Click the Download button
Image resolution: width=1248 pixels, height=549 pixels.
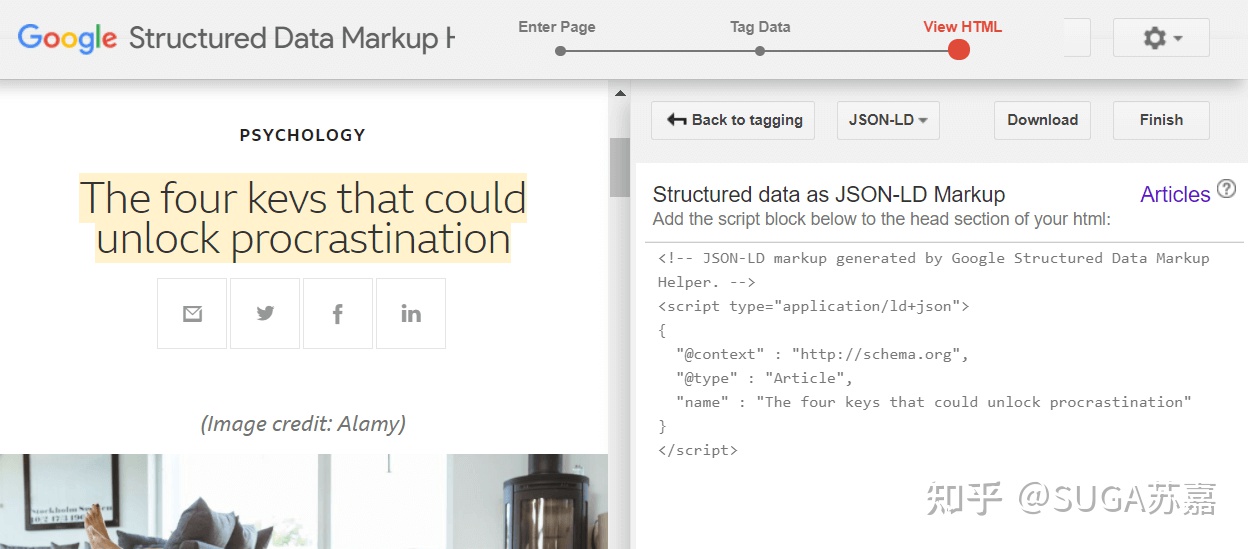click(1042, 120)
